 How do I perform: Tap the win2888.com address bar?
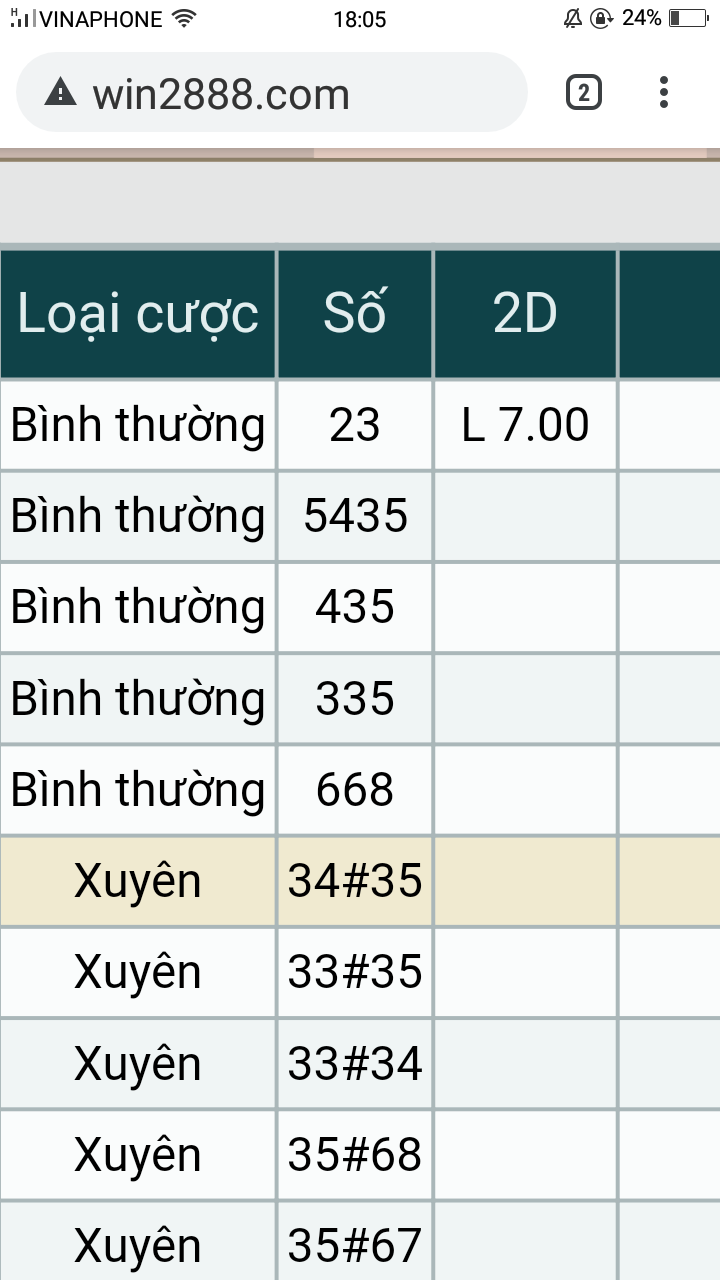point(272,93)
